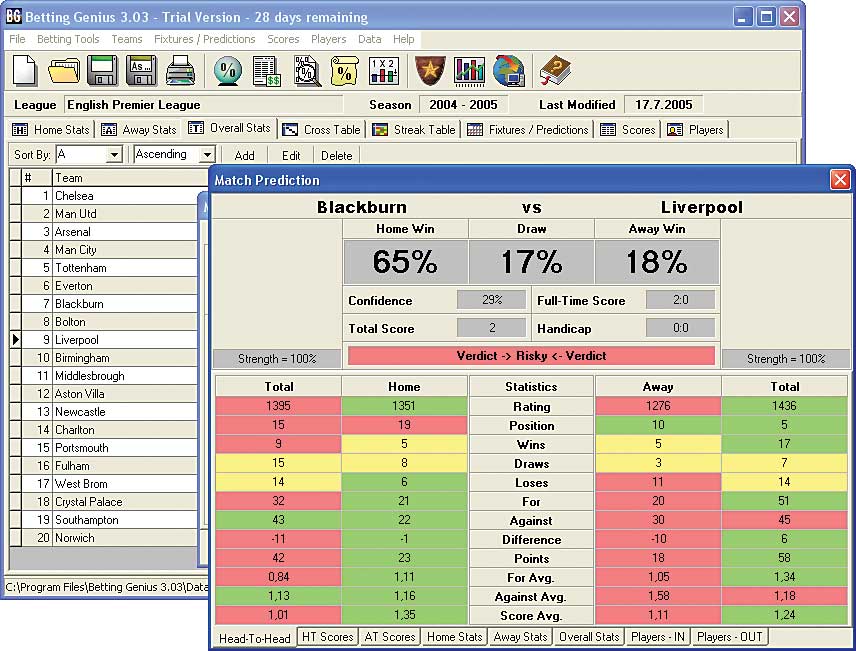Open the main window Scores tab
The height and width of the screenshot is (651, 856).
click(x=628, y=129)
